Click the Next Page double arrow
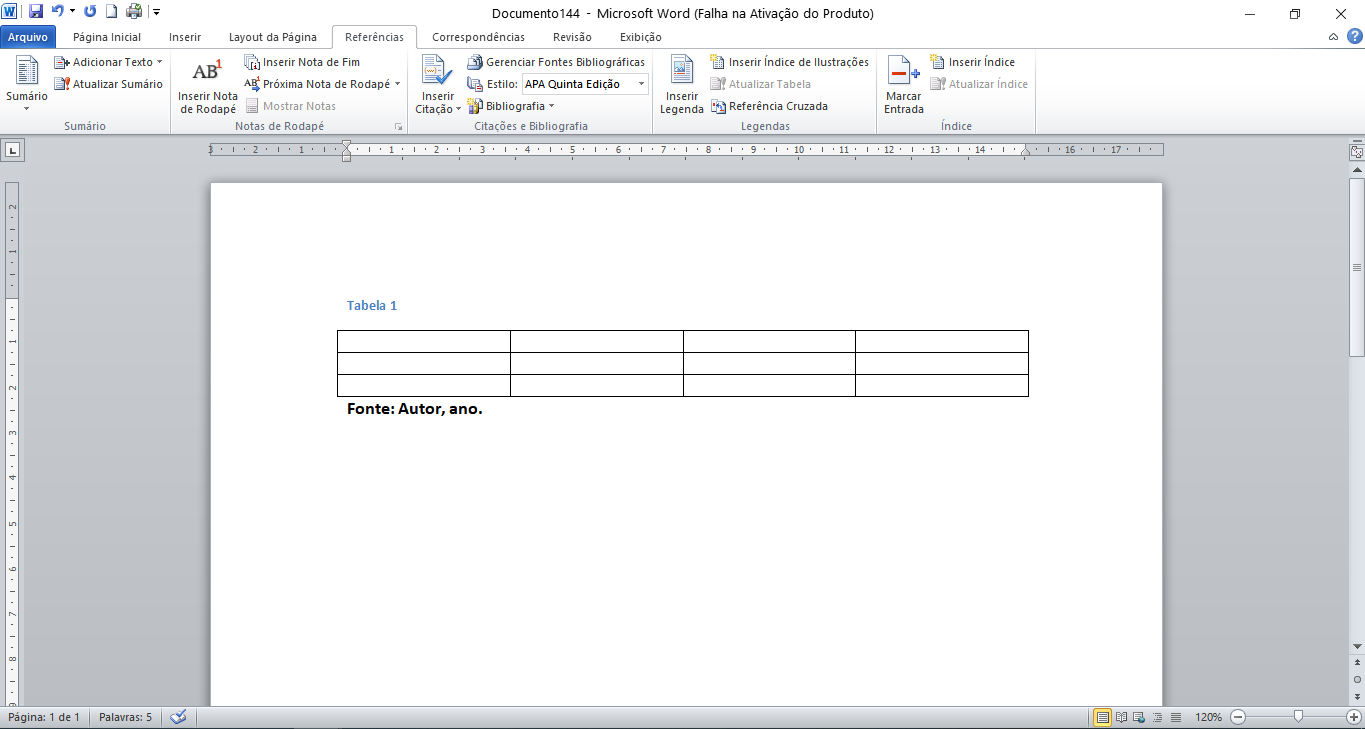This screenshot has height=729, width=1365. (1357, 696)
